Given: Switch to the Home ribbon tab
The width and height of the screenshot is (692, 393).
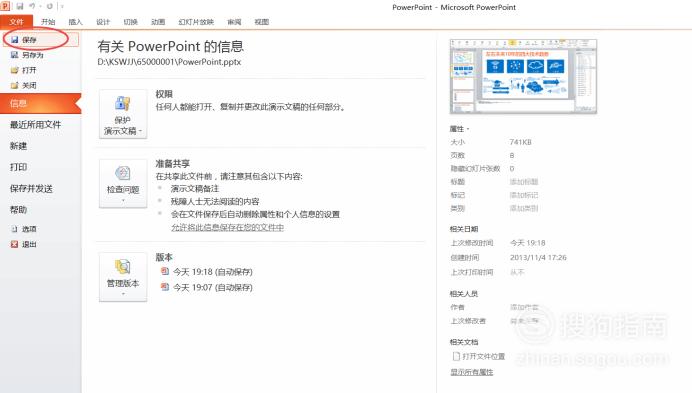Looking at the screenshot, I should (48, 22).
